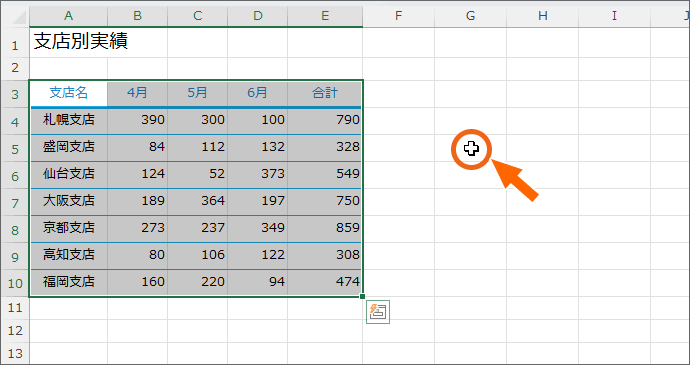Click the total cell 750

(325, 202)
